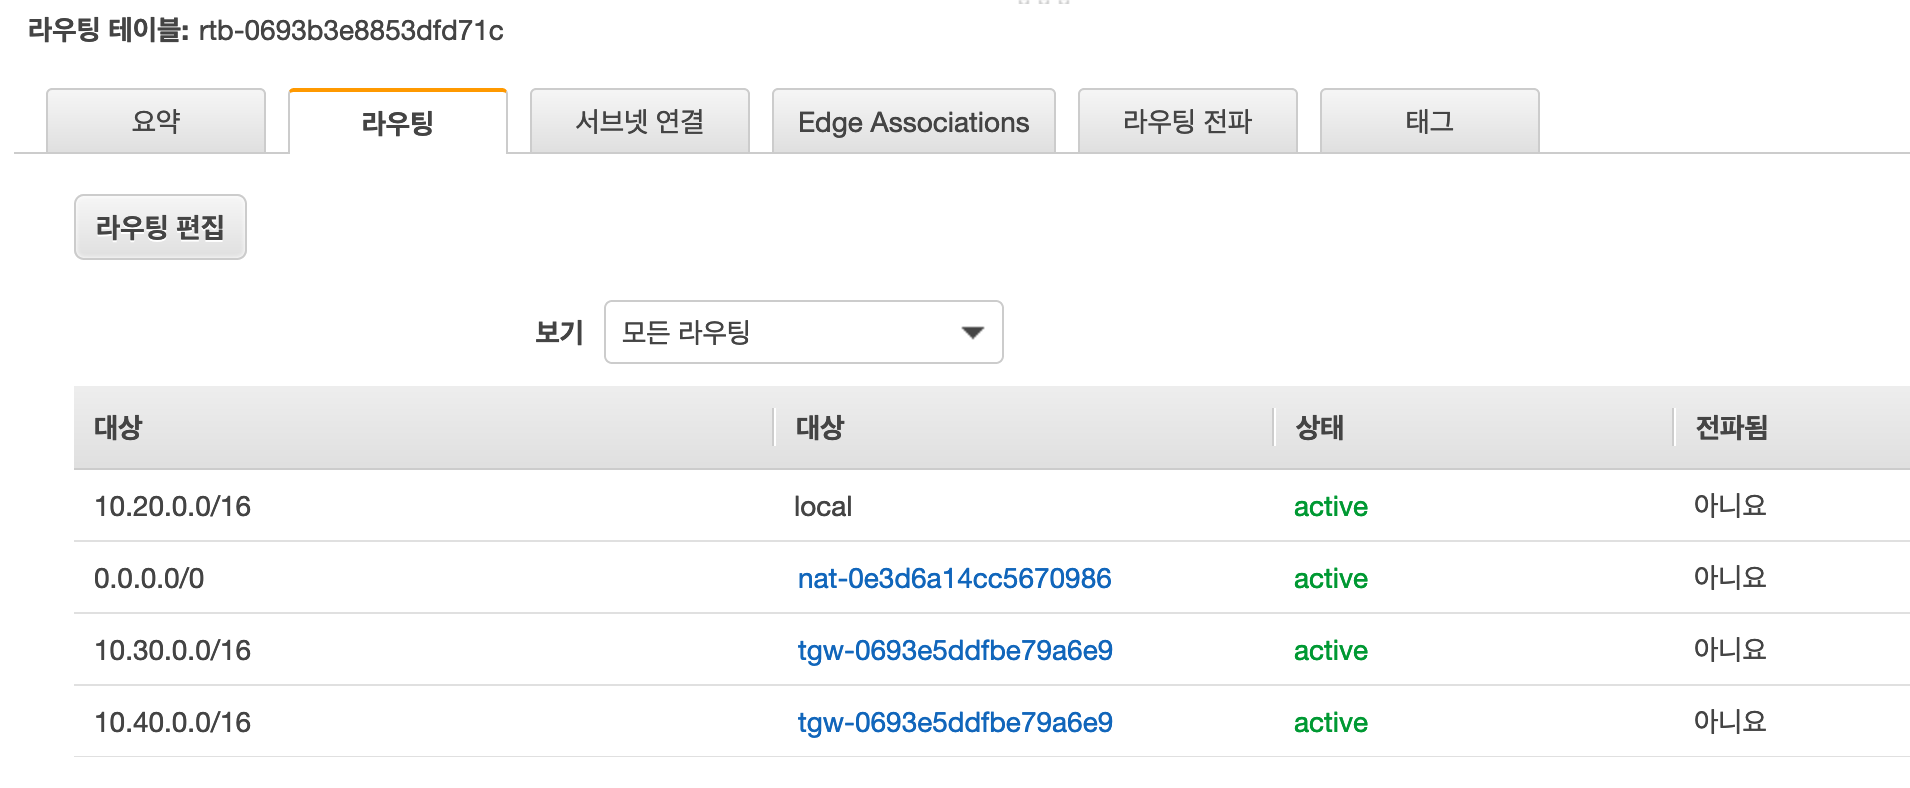Click the routing table ID rtb-0693b3e8853dfd71c
Viewport: 1910px width, 788px height.
point(351,30)
